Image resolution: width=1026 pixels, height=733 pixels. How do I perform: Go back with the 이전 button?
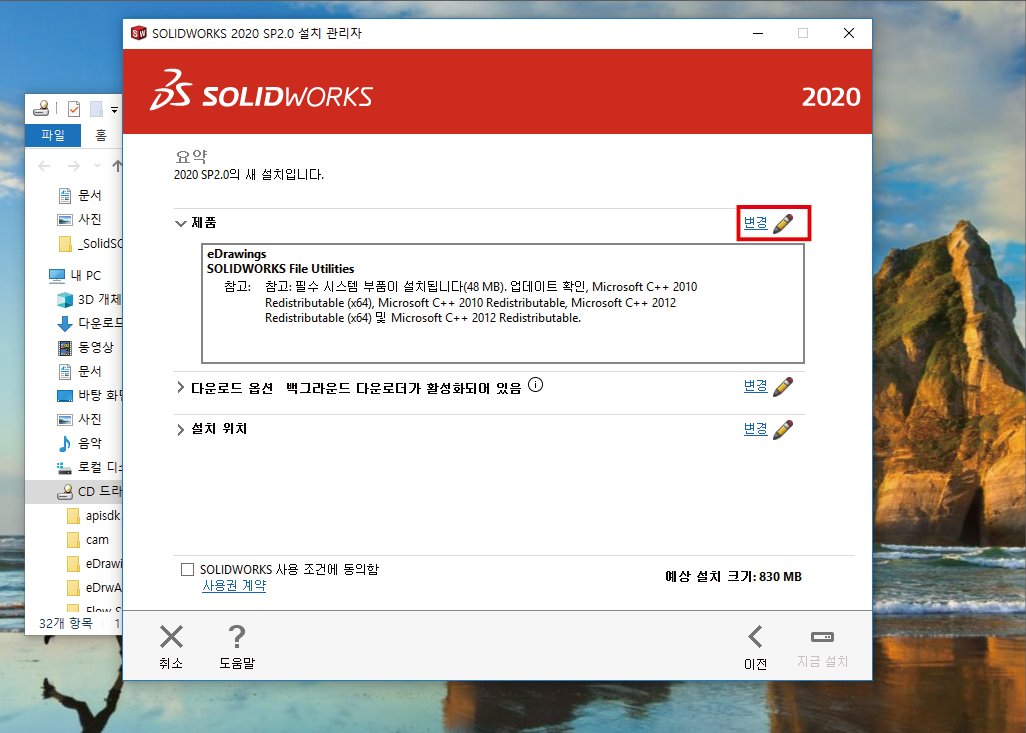(x=756, y=647)
